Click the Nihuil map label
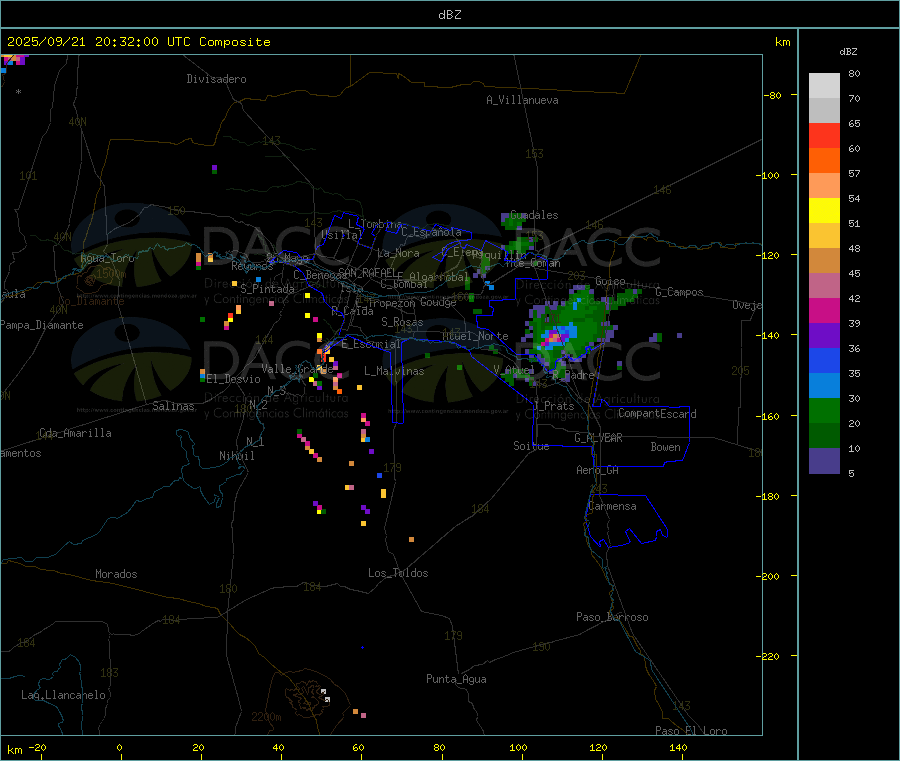900x761 pixels. point(236,456)
